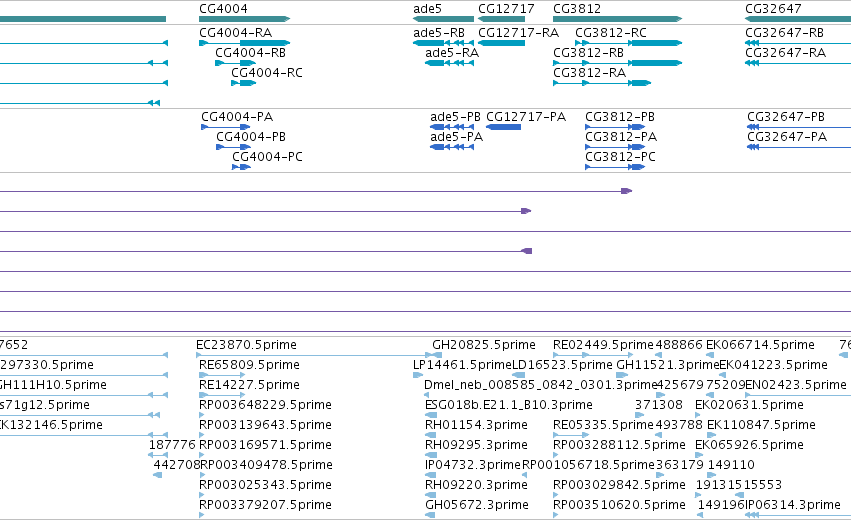Select EST EN02423.5prime
Image resolution: width=851 pixels, height=520 pixels.
(796, 385)
